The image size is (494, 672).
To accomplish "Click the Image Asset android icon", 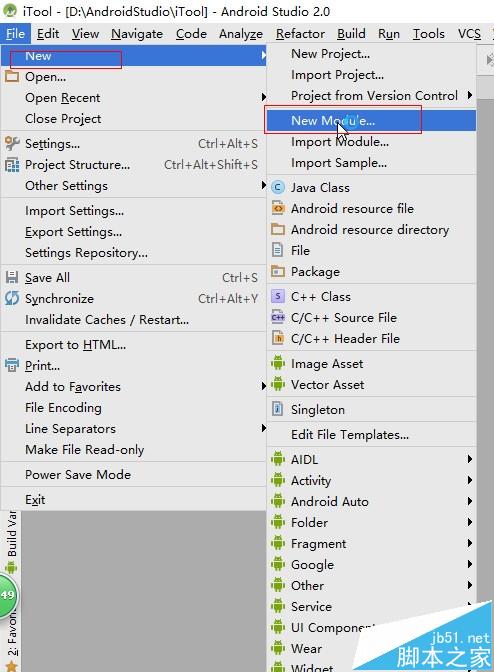I will pyautogui.click(x=278, y=363).
